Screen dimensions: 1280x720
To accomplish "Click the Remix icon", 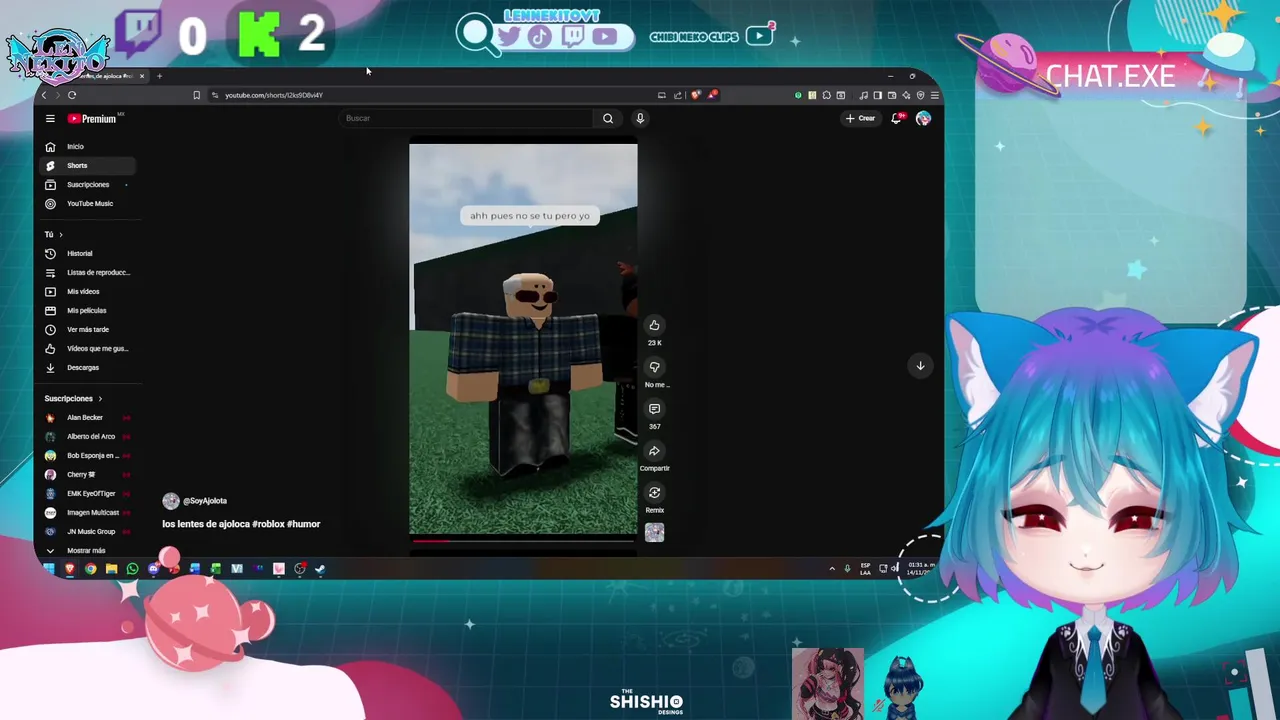I will coord(654,493).
